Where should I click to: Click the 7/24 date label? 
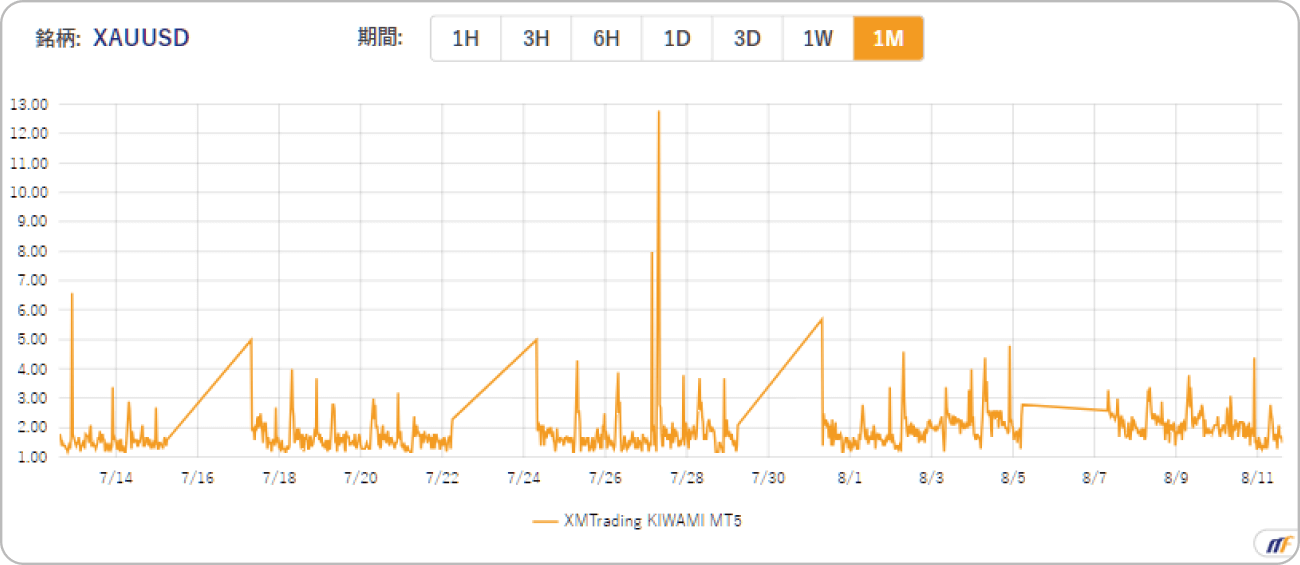pyautogui.click(x=524, y=477)
